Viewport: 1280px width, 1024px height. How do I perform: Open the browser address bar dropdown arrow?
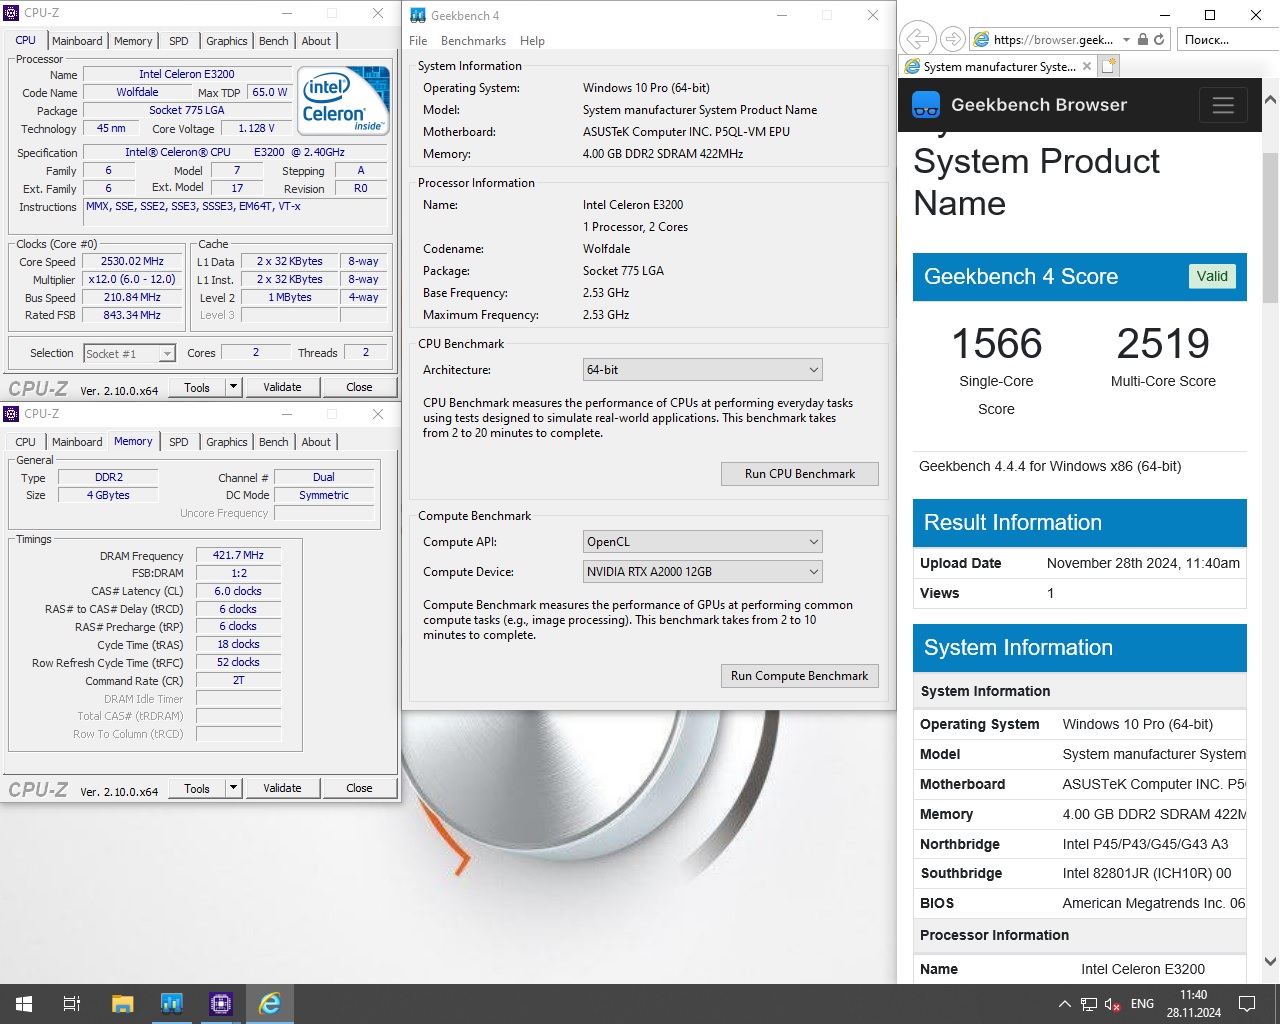click(1127, 40)
